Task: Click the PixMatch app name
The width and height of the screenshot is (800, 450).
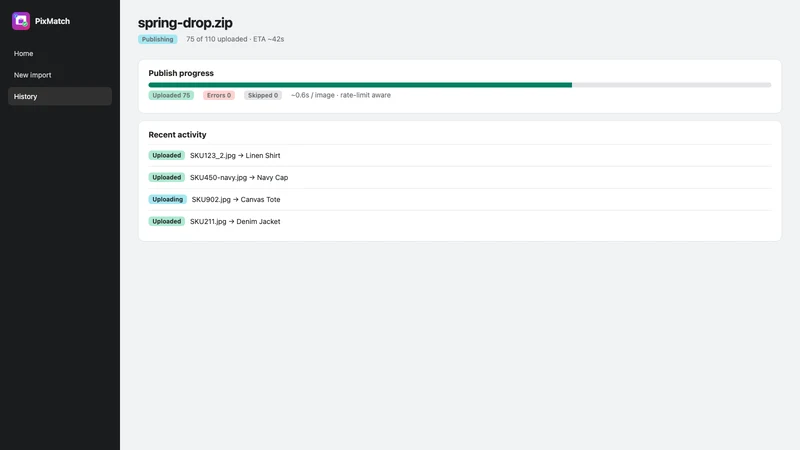Action: (x=52, y=21)
